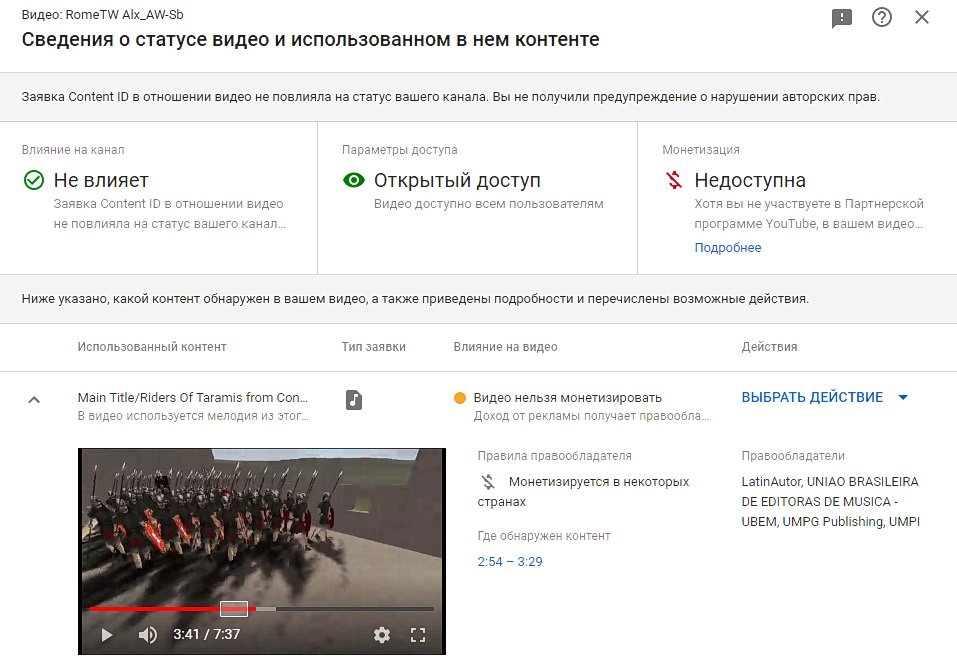957x668 pixels.
Task: Click the music note claim type icon
Action: coord(354,400)
